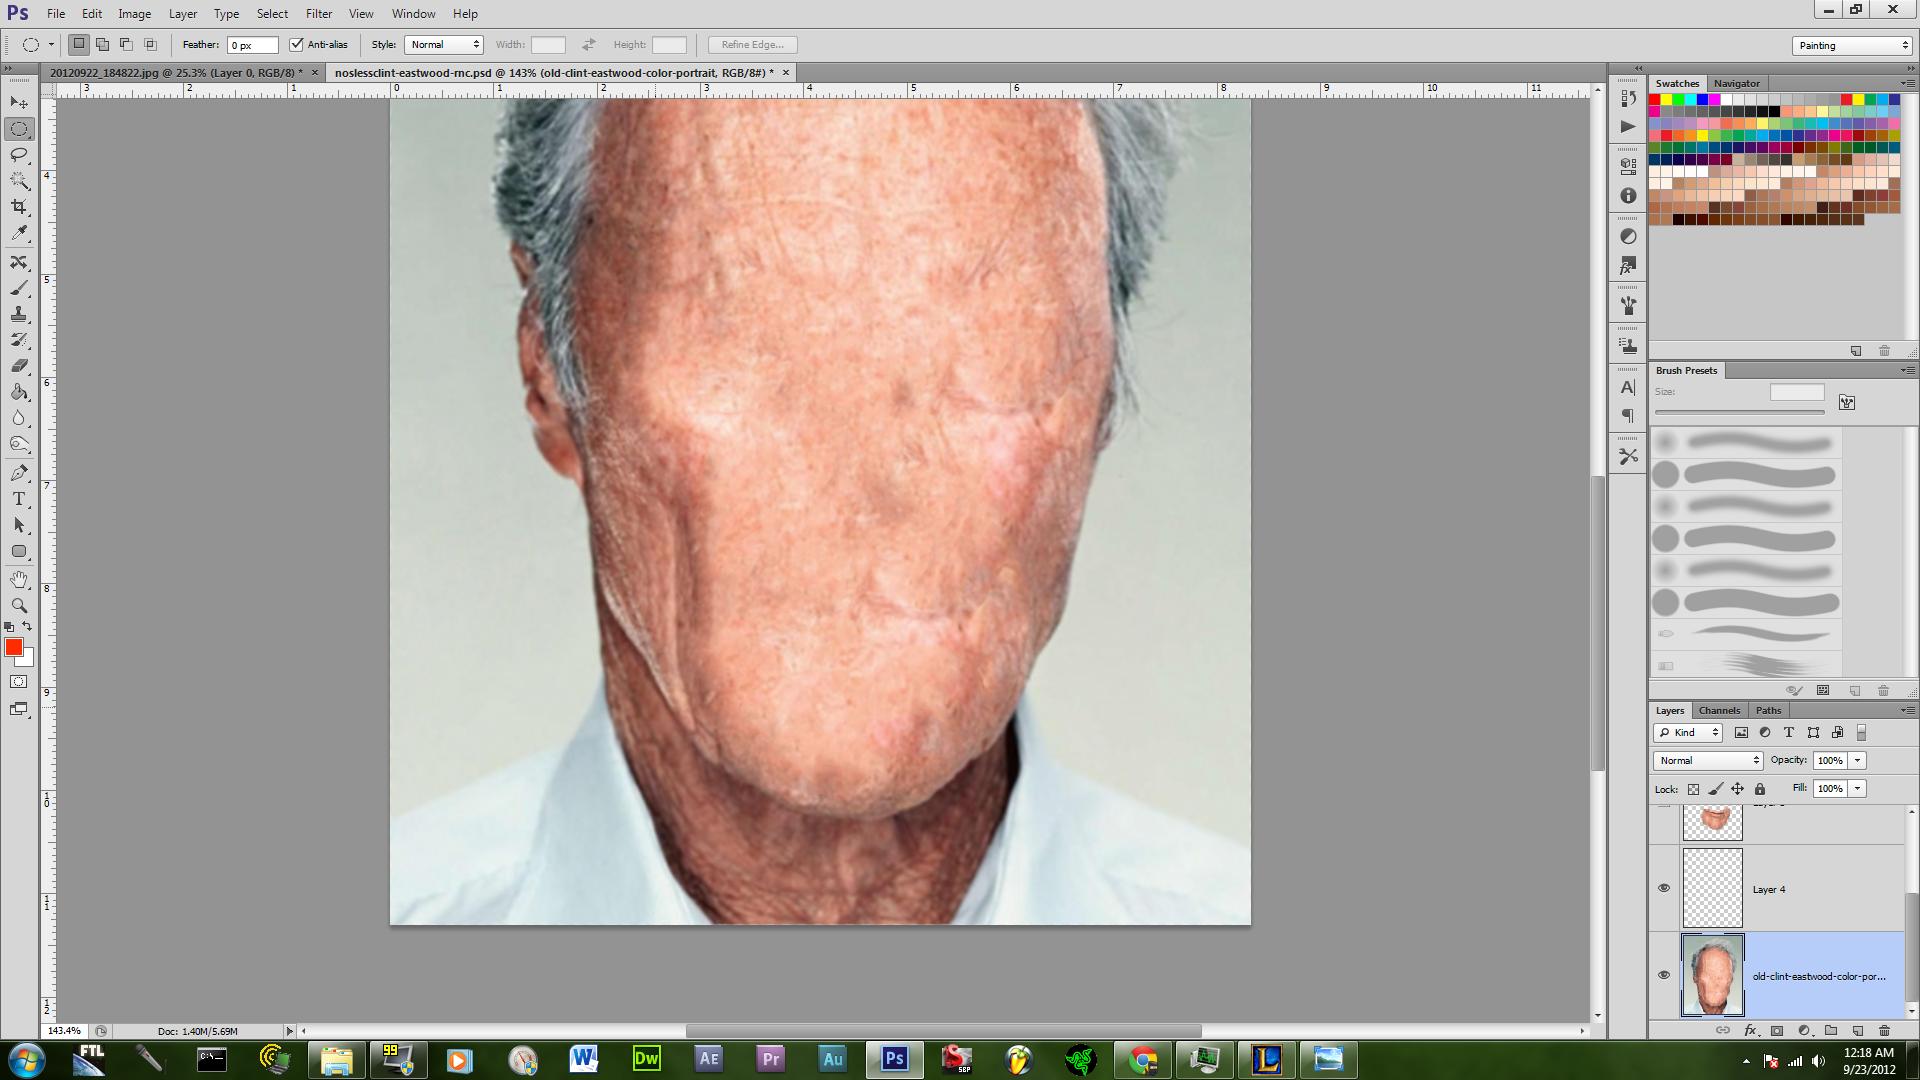Choose Subtract from selection mode
Image resolution: width=1920 pixels, height=1080 pixels.
click(126, 44)
